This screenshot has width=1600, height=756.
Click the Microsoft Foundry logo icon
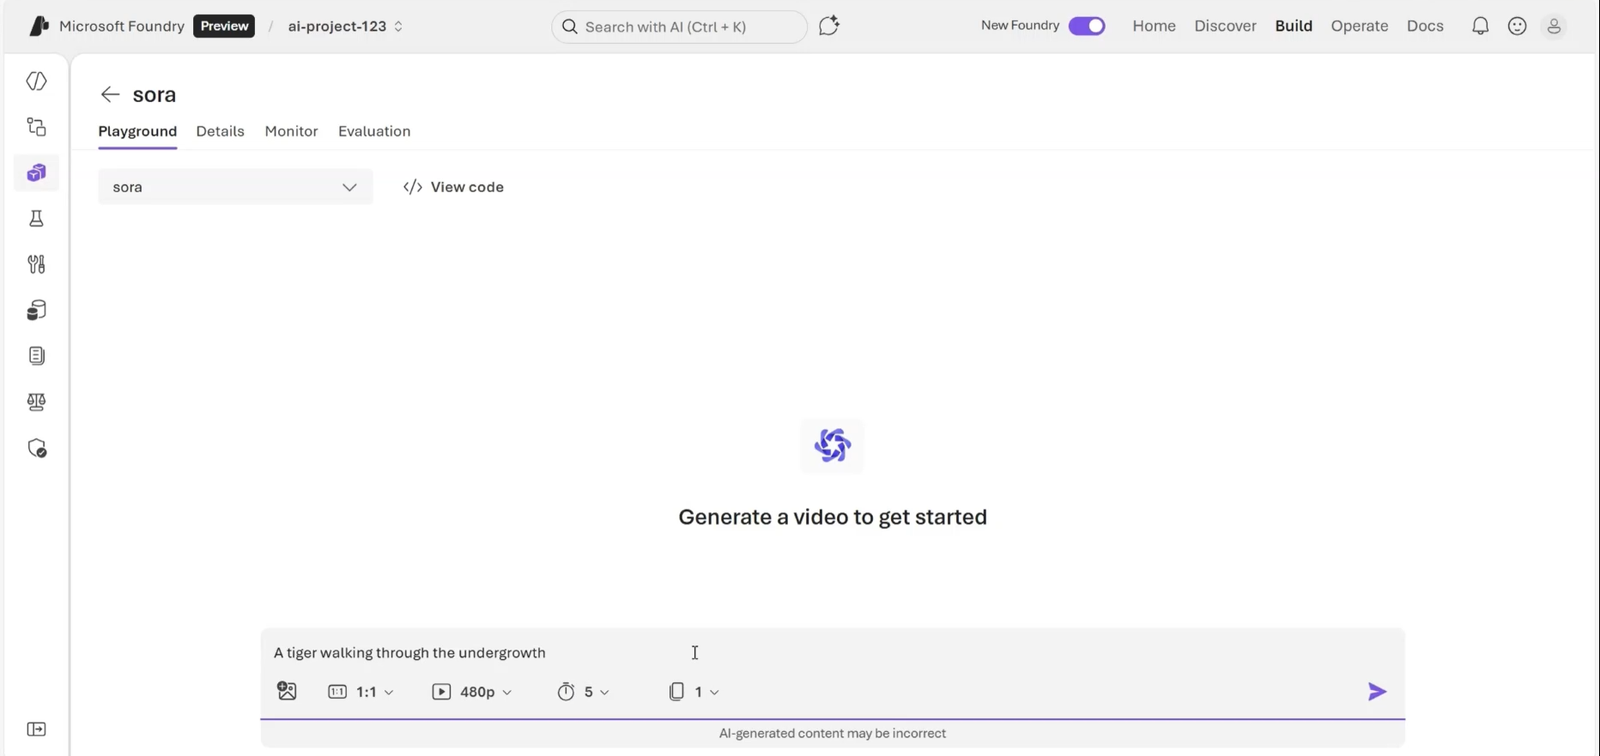click(x=39, y=26)
